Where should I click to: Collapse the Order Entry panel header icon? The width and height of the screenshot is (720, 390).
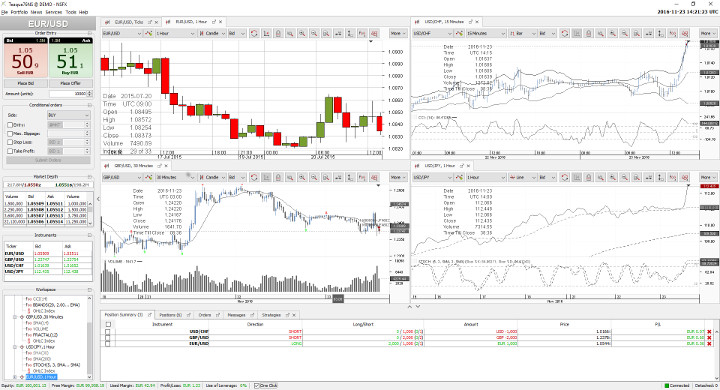click(x=90, y=33)
